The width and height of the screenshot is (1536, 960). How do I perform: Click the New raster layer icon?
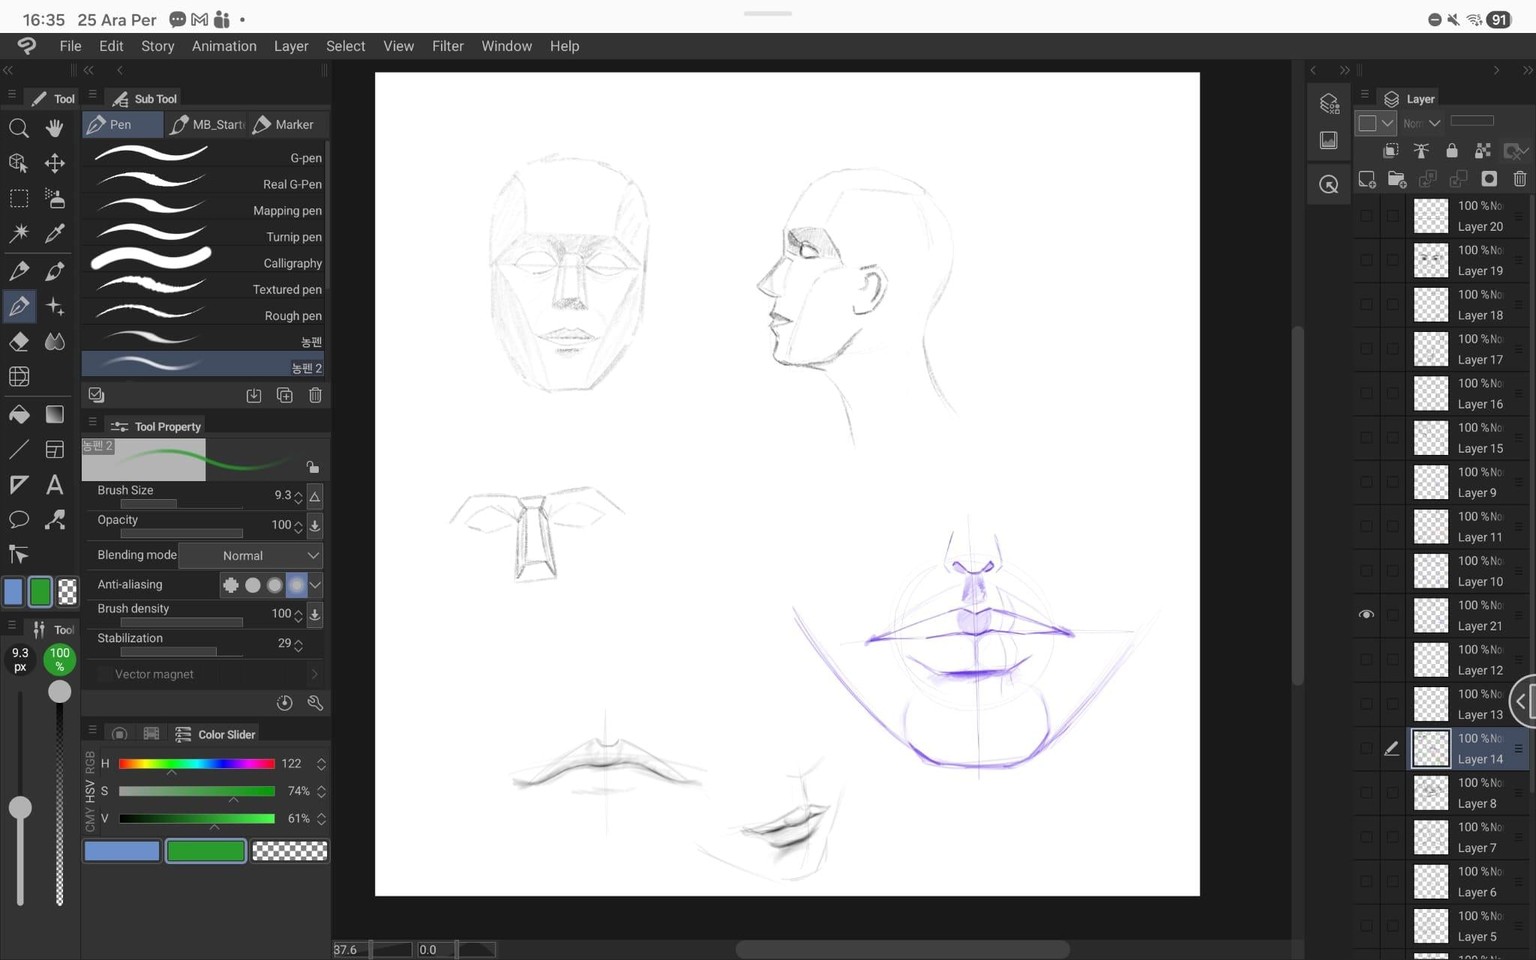[x=1367, y=179]
